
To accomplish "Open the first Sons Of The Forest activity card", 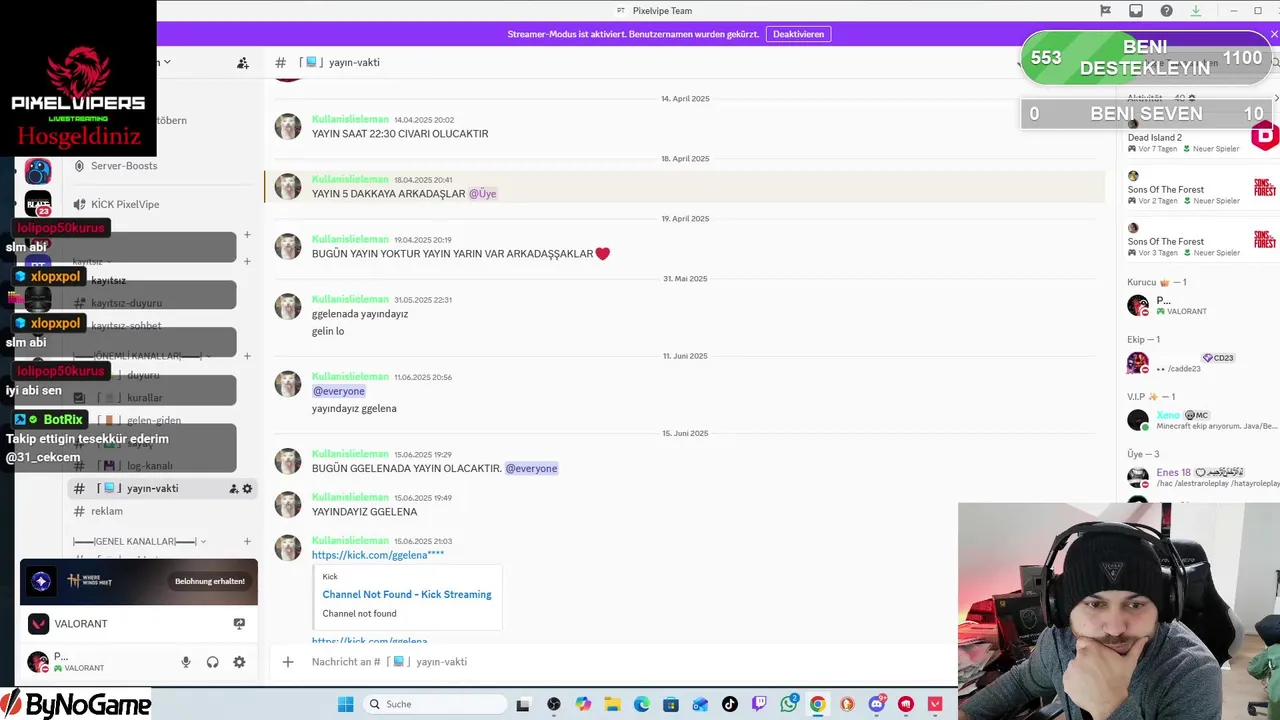I will 1199,189.
